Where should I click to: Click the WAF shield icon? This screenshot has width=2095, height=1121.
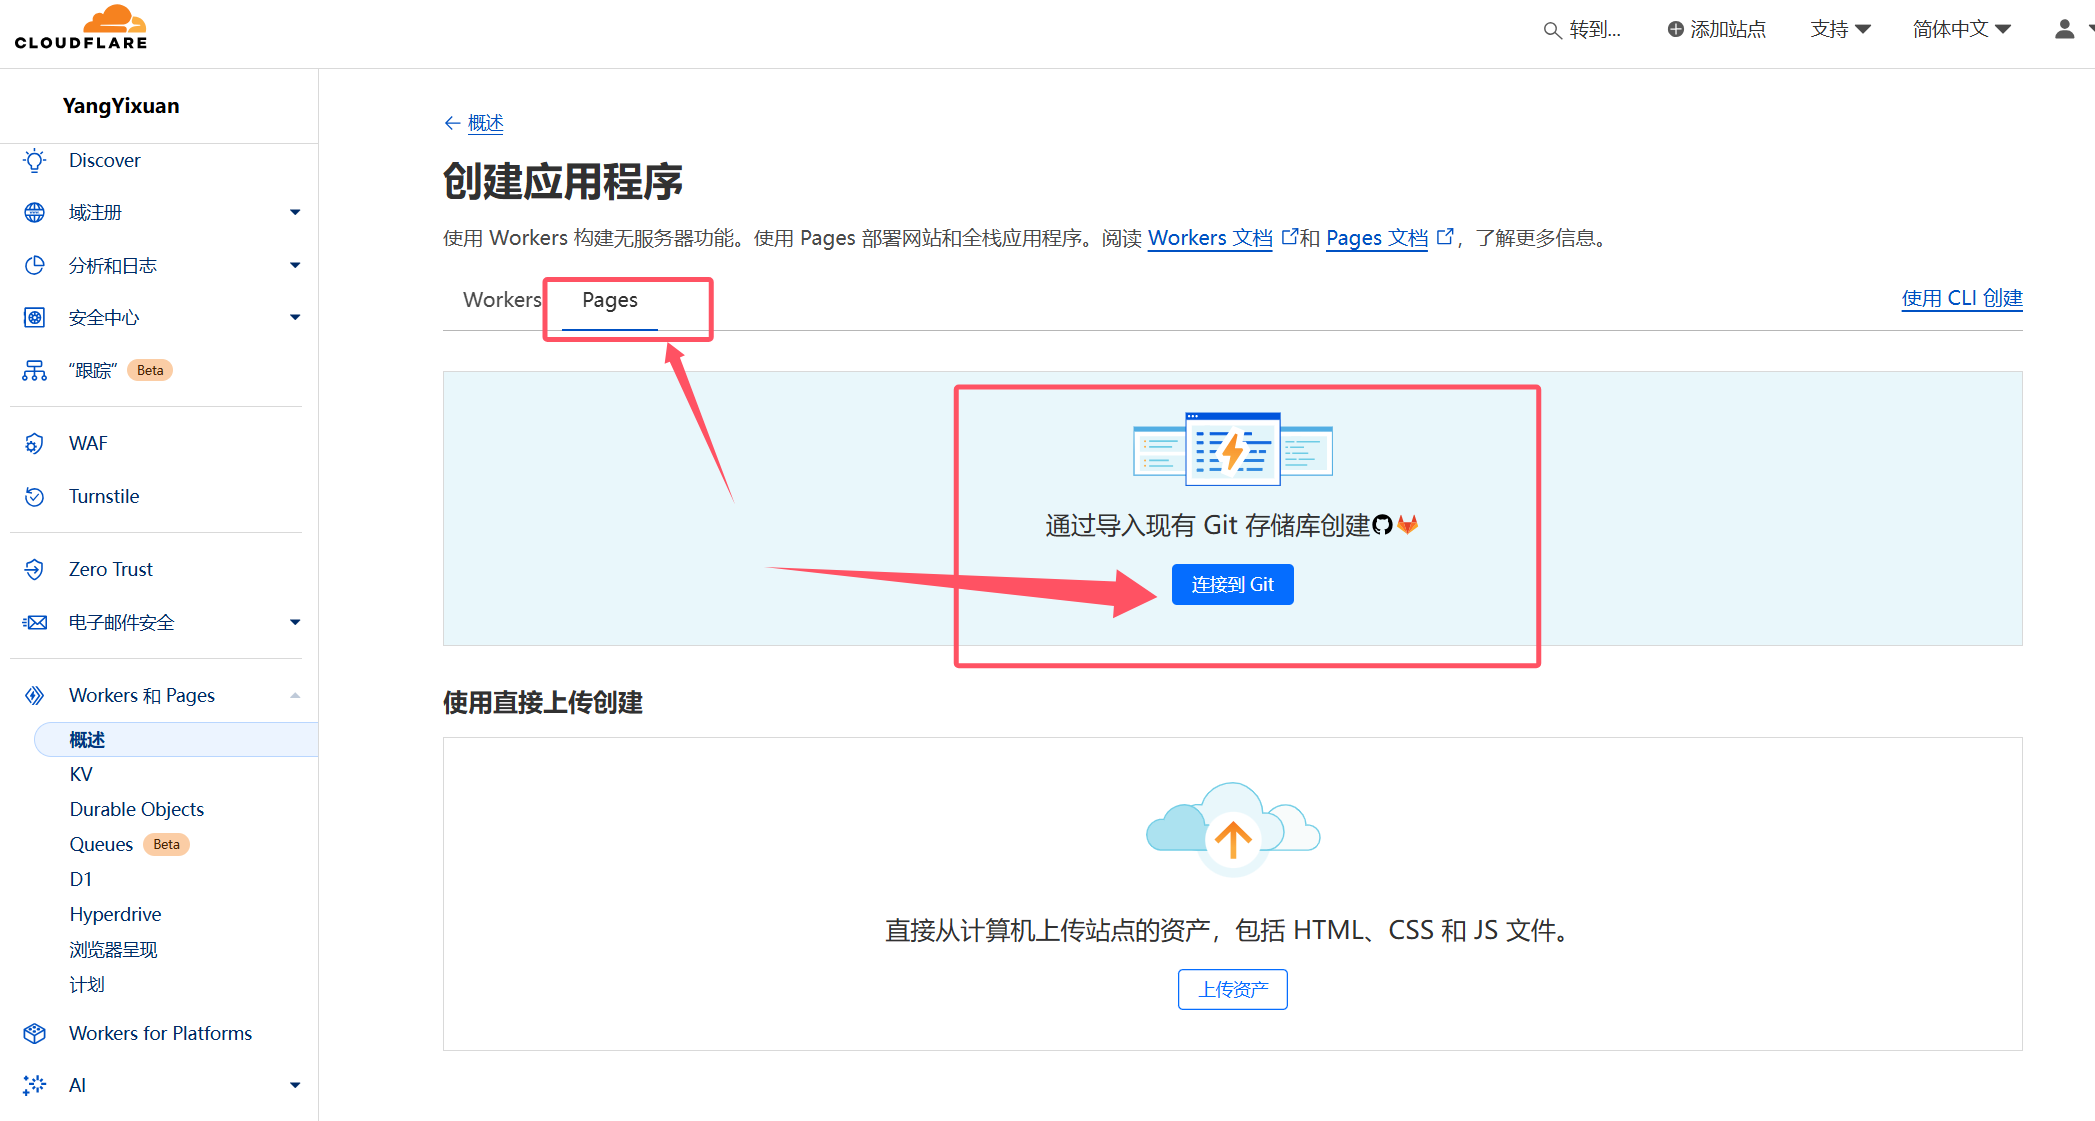tap(35, 443)
